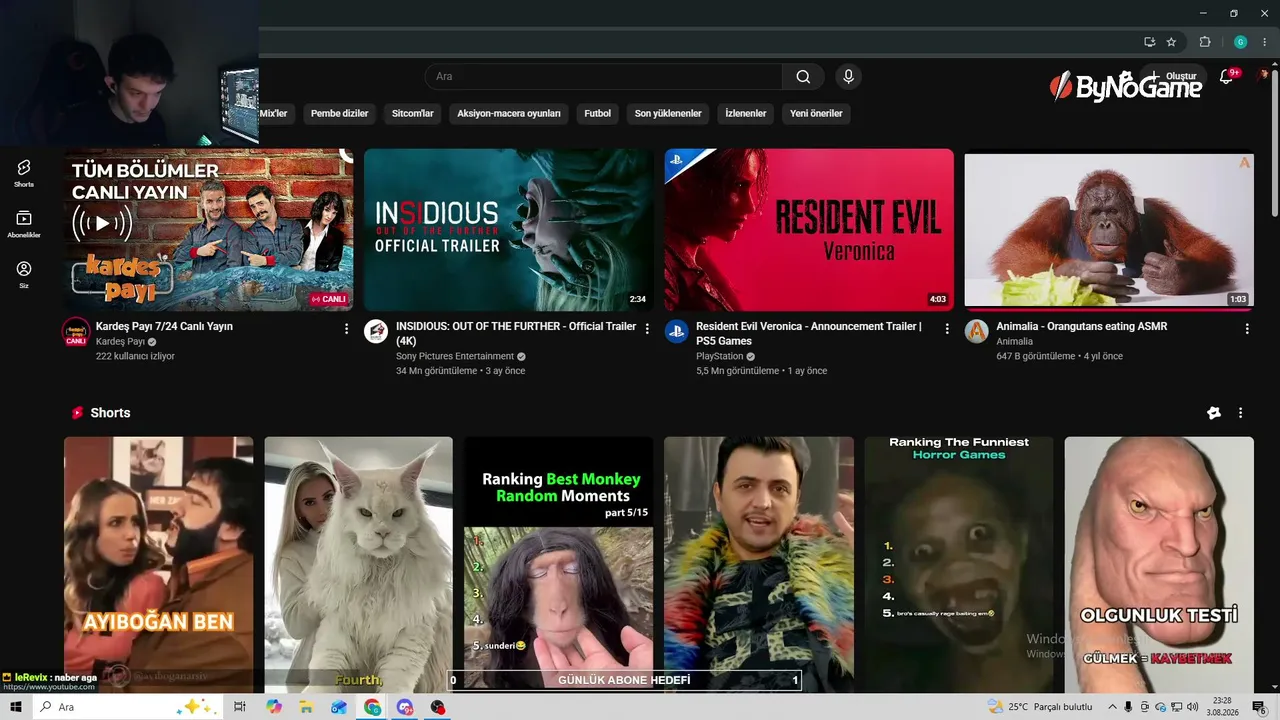Image resolution: width=1280 pixels, height=720 pixels.
Task: Select the Pembe diziler filter chip
Action: (340, 113)
